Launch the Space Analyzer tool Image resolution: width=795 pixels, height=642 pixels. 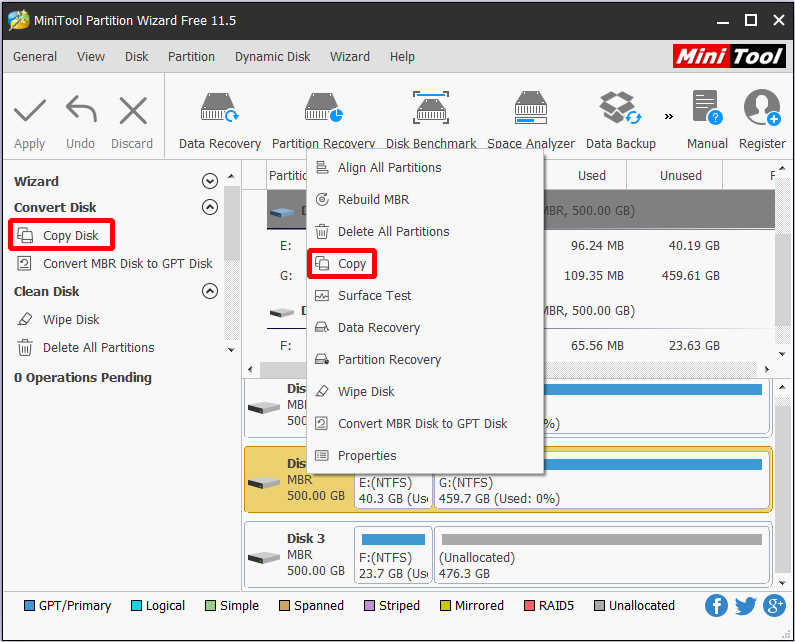tap(531, 121)
